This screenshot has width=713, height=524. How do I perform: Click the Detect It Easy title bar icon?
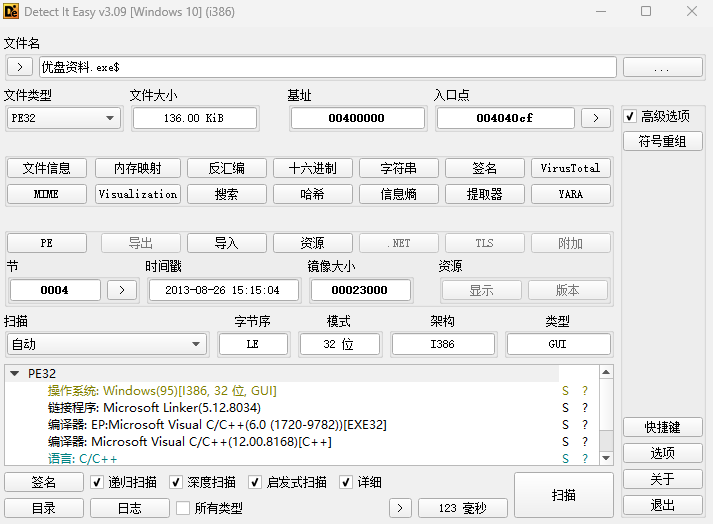(12, 11)
